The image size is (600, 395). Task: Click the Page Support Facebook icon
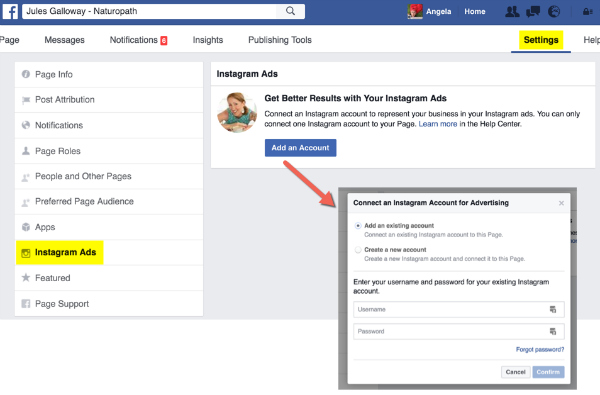coord(26,304)
